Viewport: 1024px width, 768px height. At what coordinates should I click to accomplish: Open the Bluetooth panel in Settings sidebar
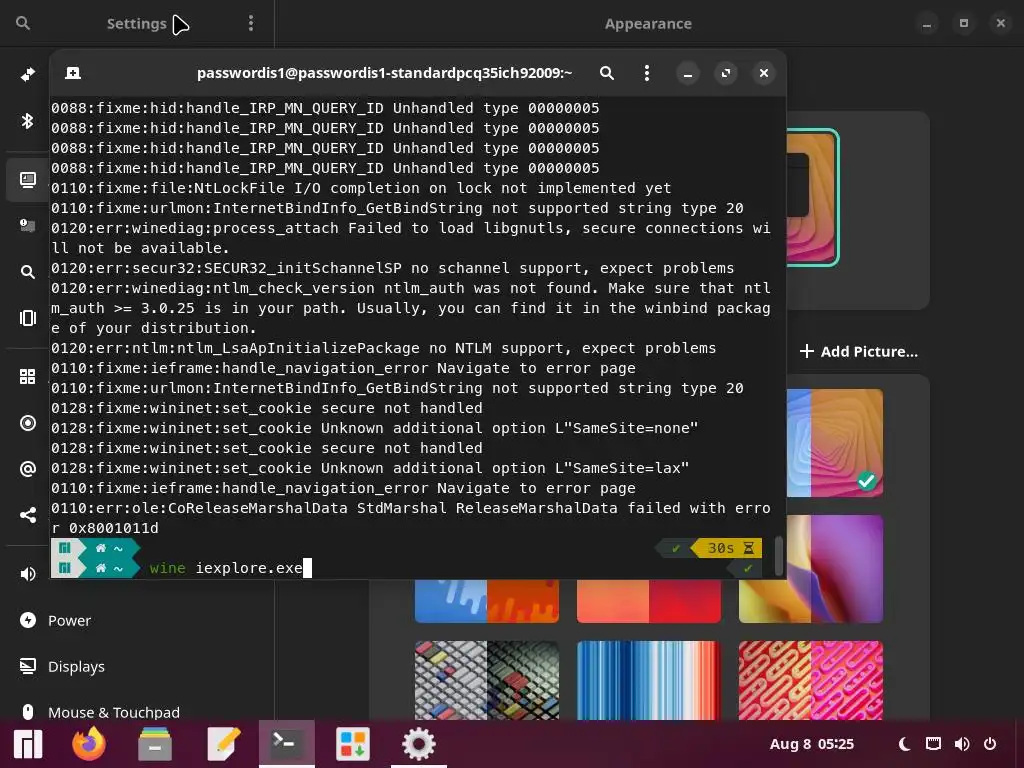click(x=27, y=121)
